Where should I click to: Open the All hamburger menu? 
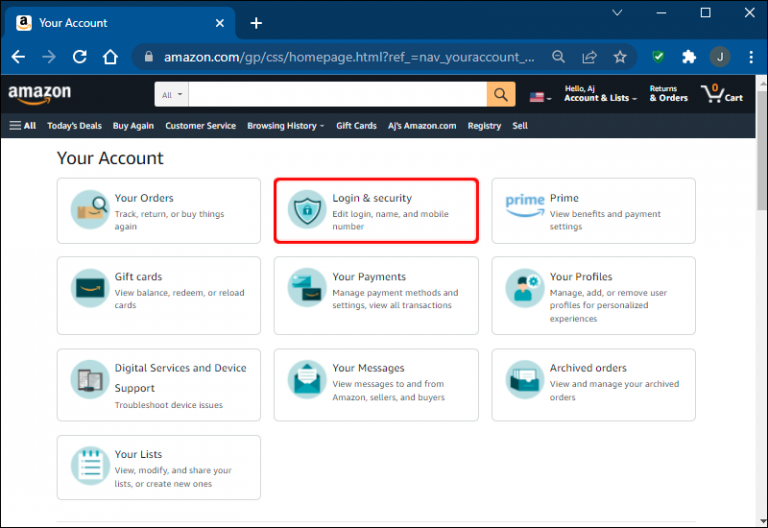pyautogui.click(x=23, y=126)
